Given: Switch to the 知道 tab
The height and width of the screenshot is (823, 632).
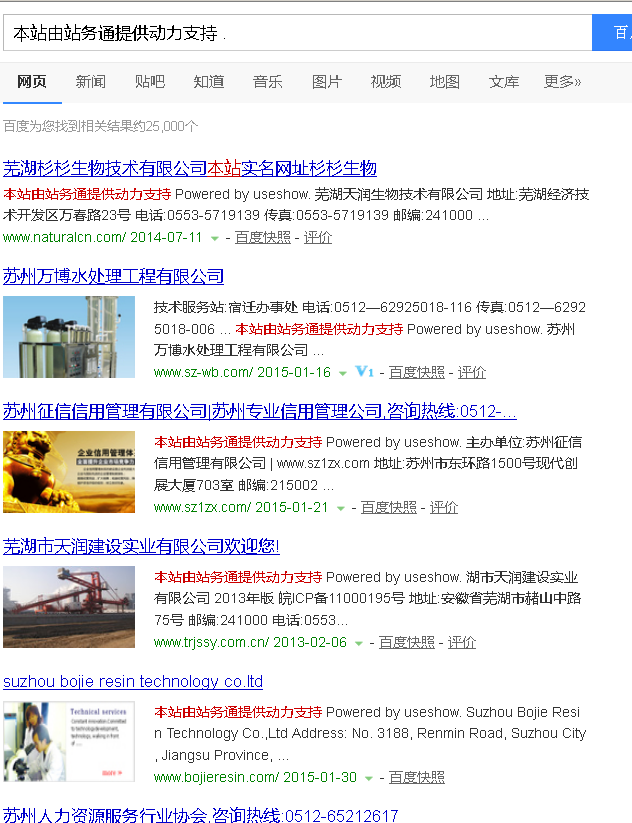Looking at the screenshot, I should [x=209, y=82].
